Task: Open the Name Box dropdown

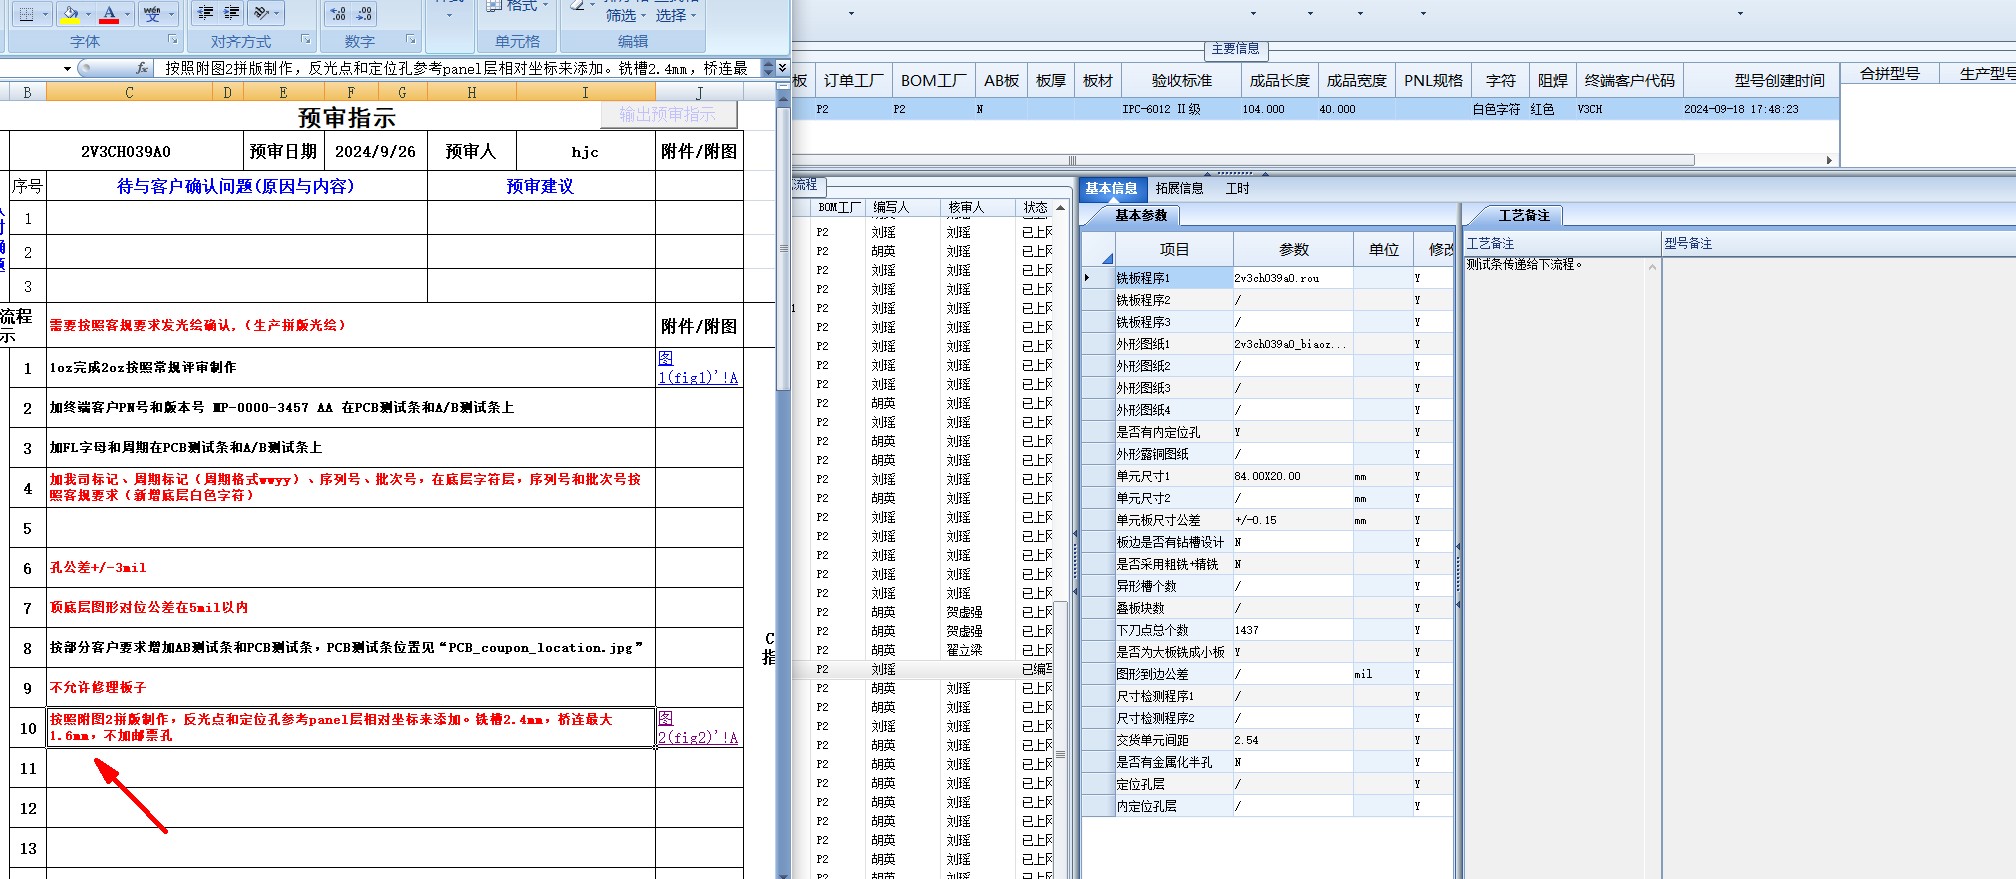Action: pos(67,69)
